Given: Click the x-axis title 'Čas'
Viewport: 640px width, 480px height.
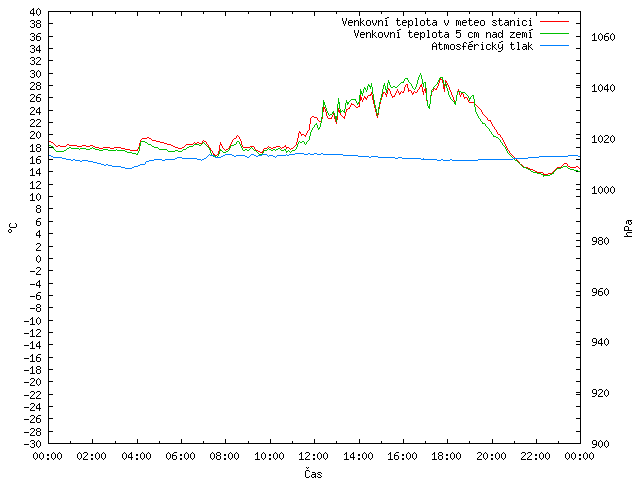Looking at the screenshot, I should [x=313, y=473].
